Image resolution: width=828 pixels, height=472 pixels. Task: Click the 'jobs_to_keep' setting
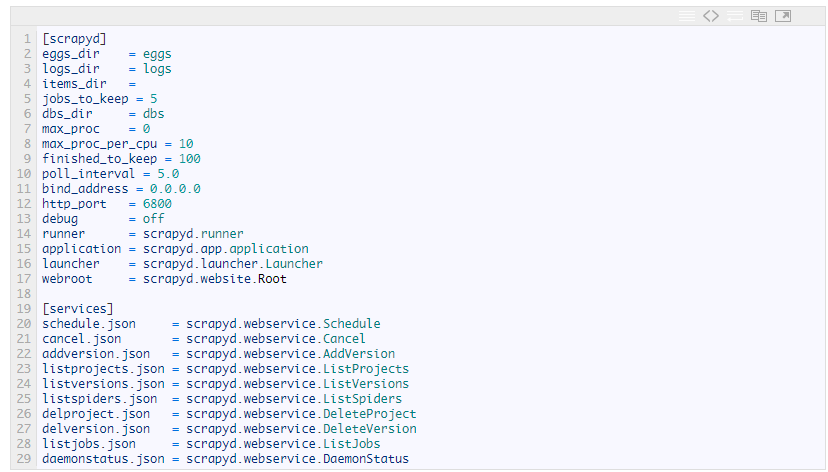click(85, 99)
